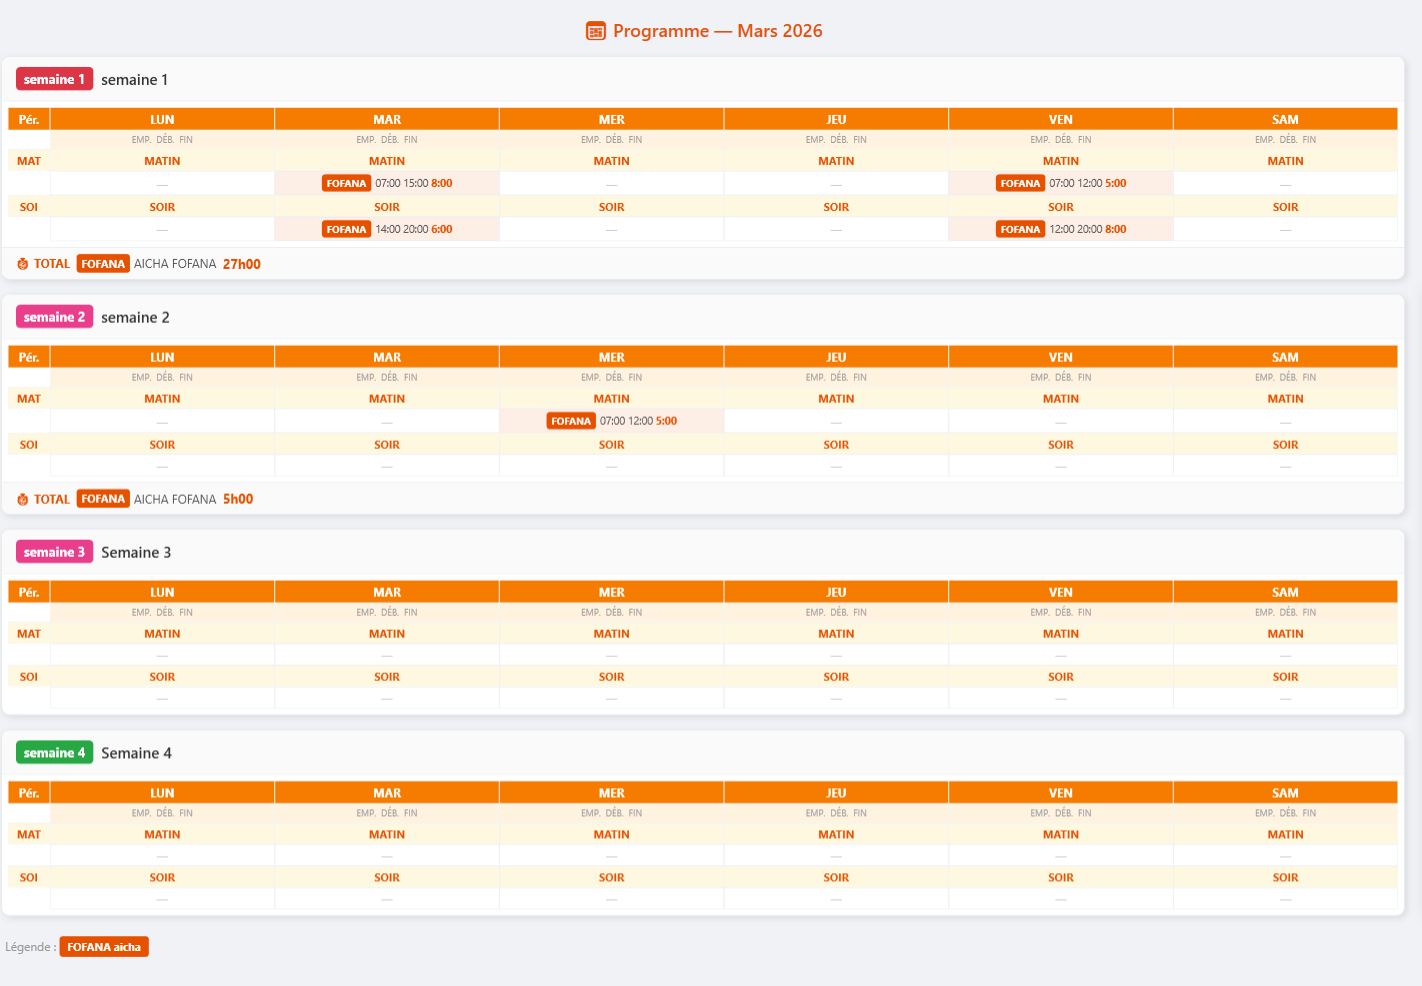Click the 5h00 weekly total

(238, 499)
